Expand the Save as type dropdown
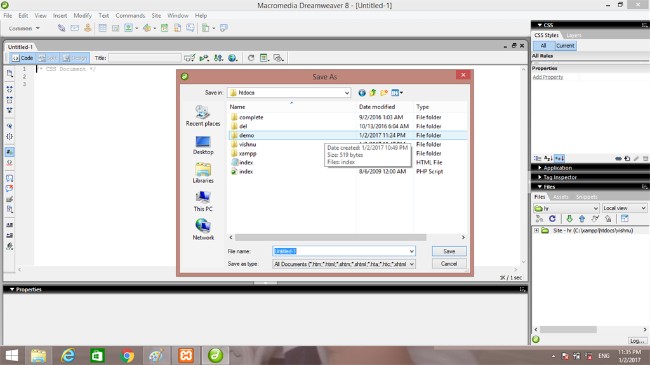 344,264
